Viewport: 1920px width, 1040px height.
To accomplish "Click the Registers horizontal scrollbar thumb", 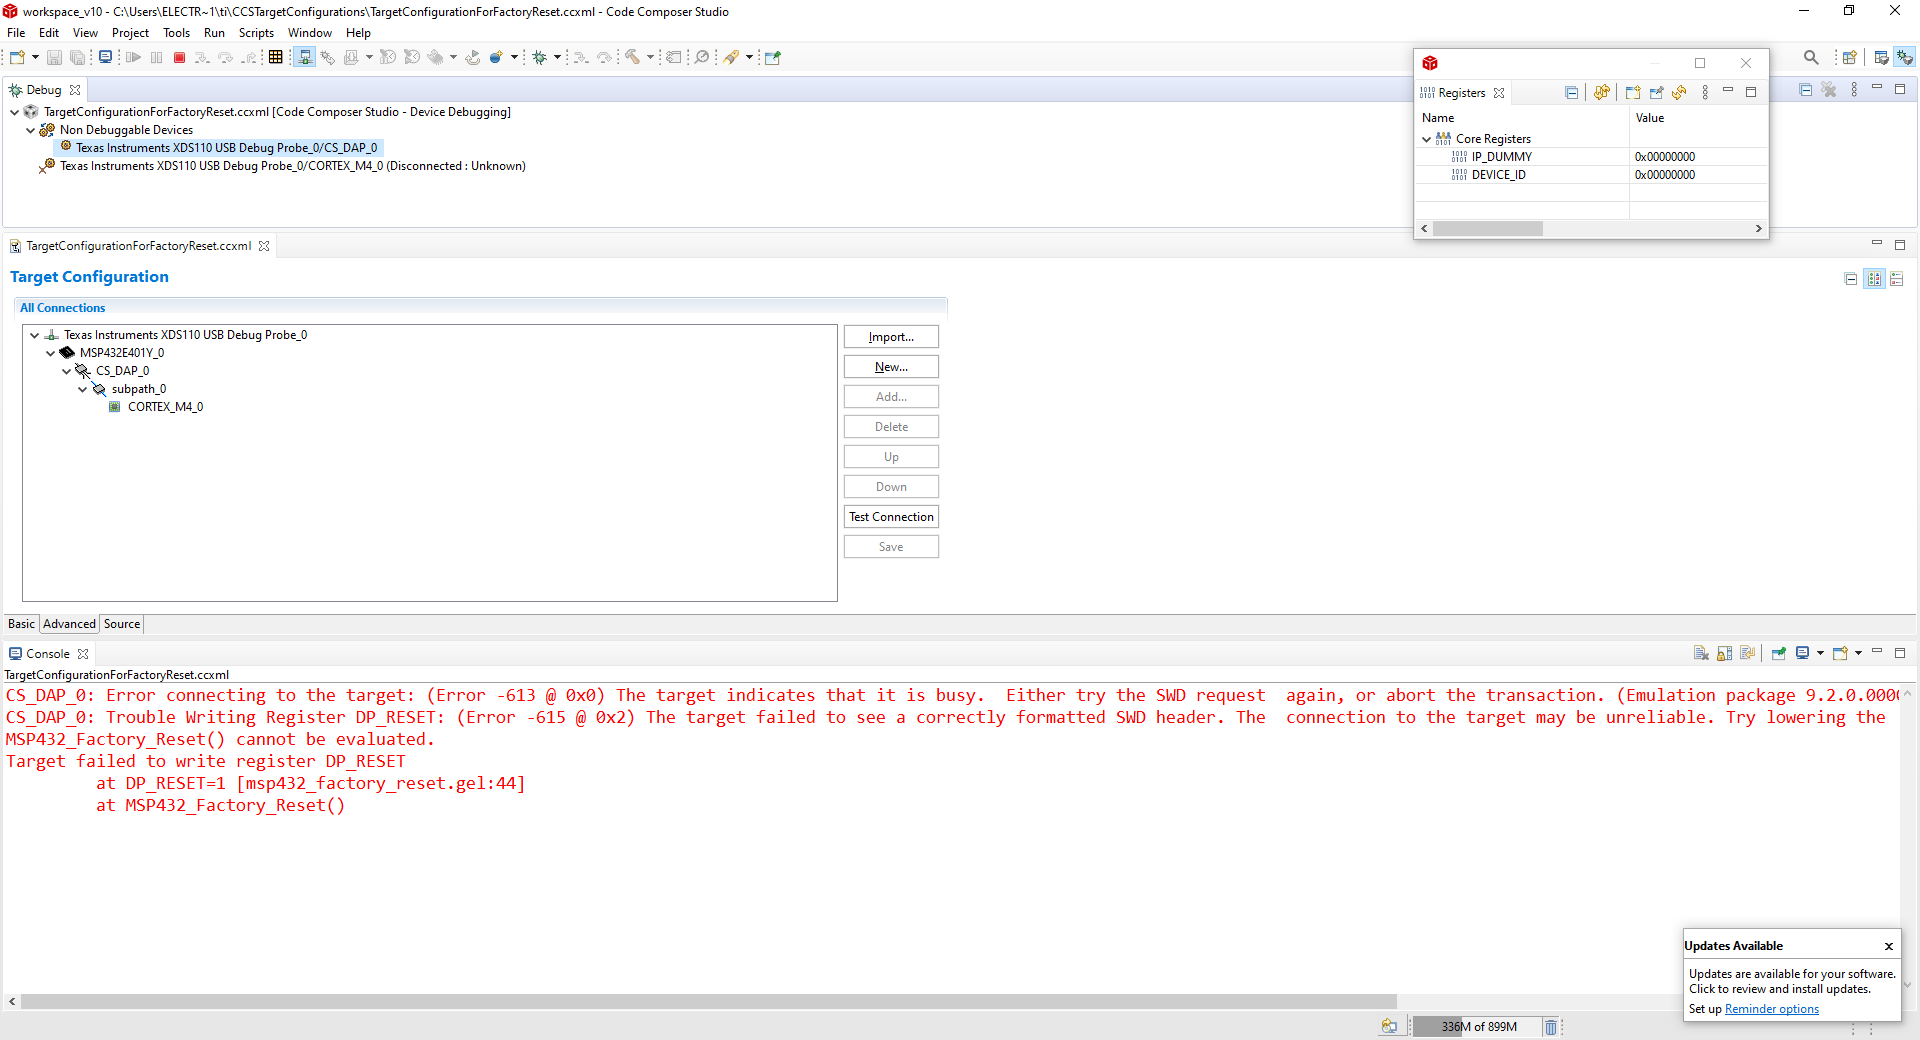I will pos(1488,229).
